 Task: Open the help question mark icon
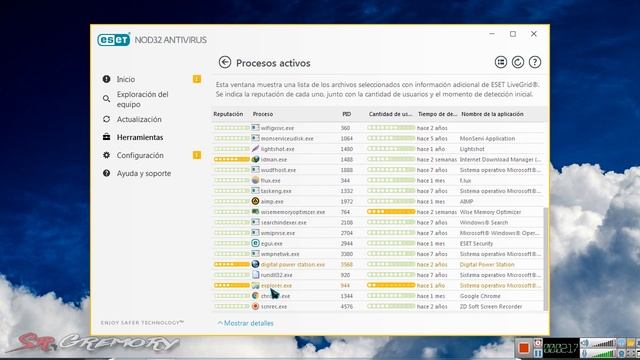[535, 62]
